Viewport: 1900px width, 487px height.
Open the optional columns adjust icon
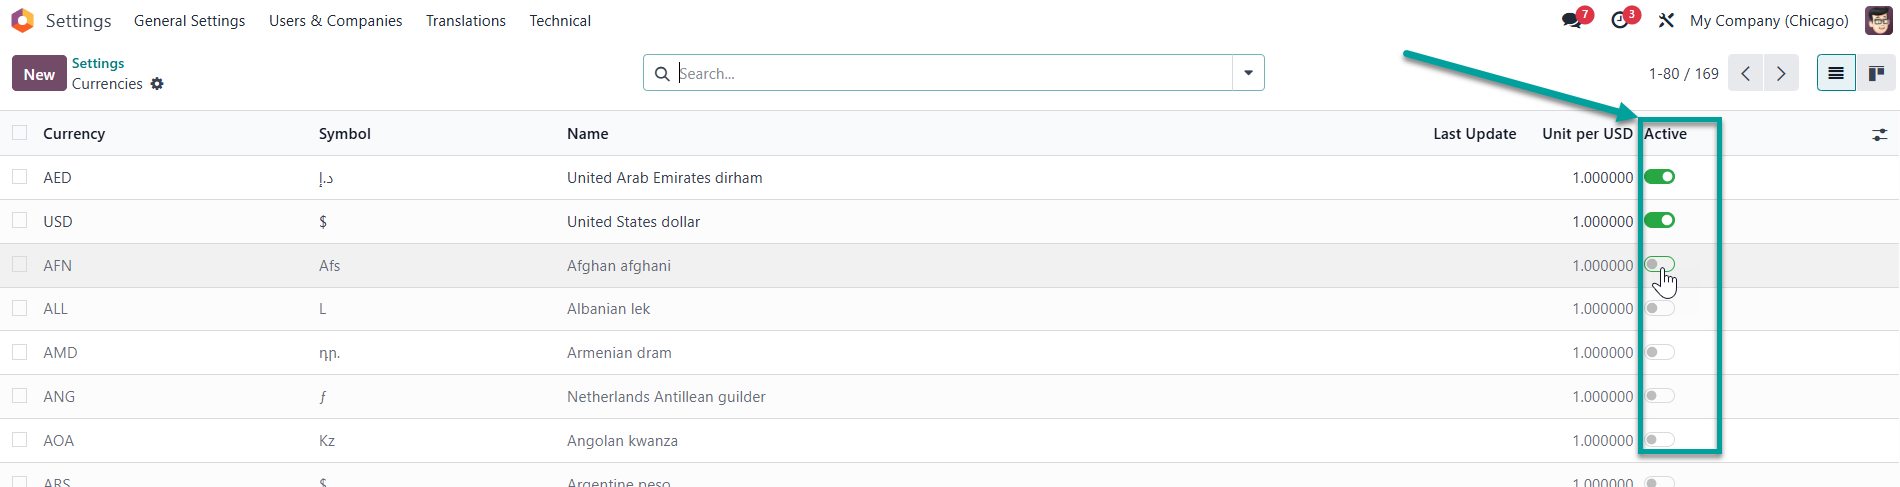click(1880, 134)
